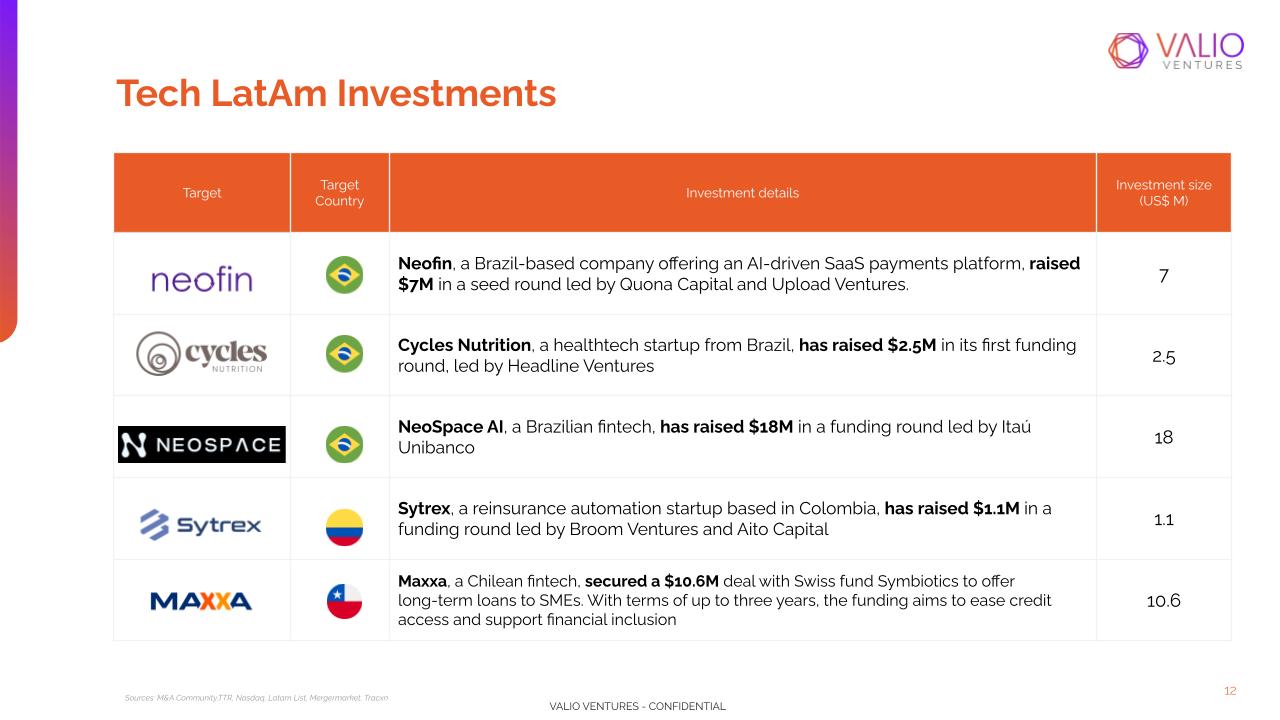The image size is (1280, 720).
Task: Click the Maxxa investment details text
Action: (x=725, y=600)
